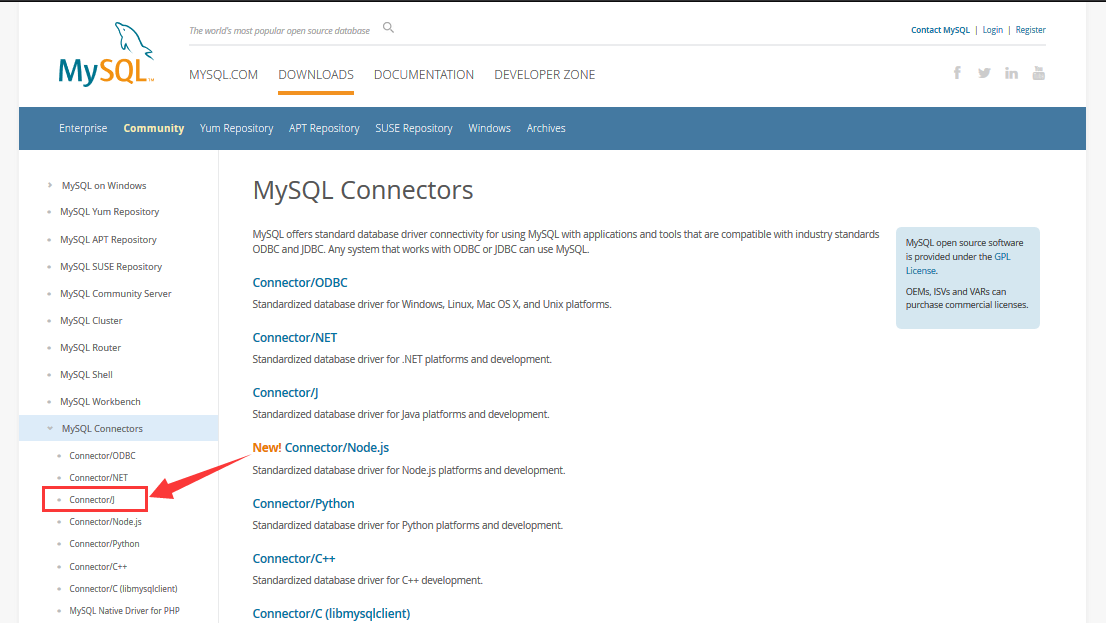The image size is (1106, 623).
Task: Go to MYSQL.COM main tab
Action: (223, 75)
